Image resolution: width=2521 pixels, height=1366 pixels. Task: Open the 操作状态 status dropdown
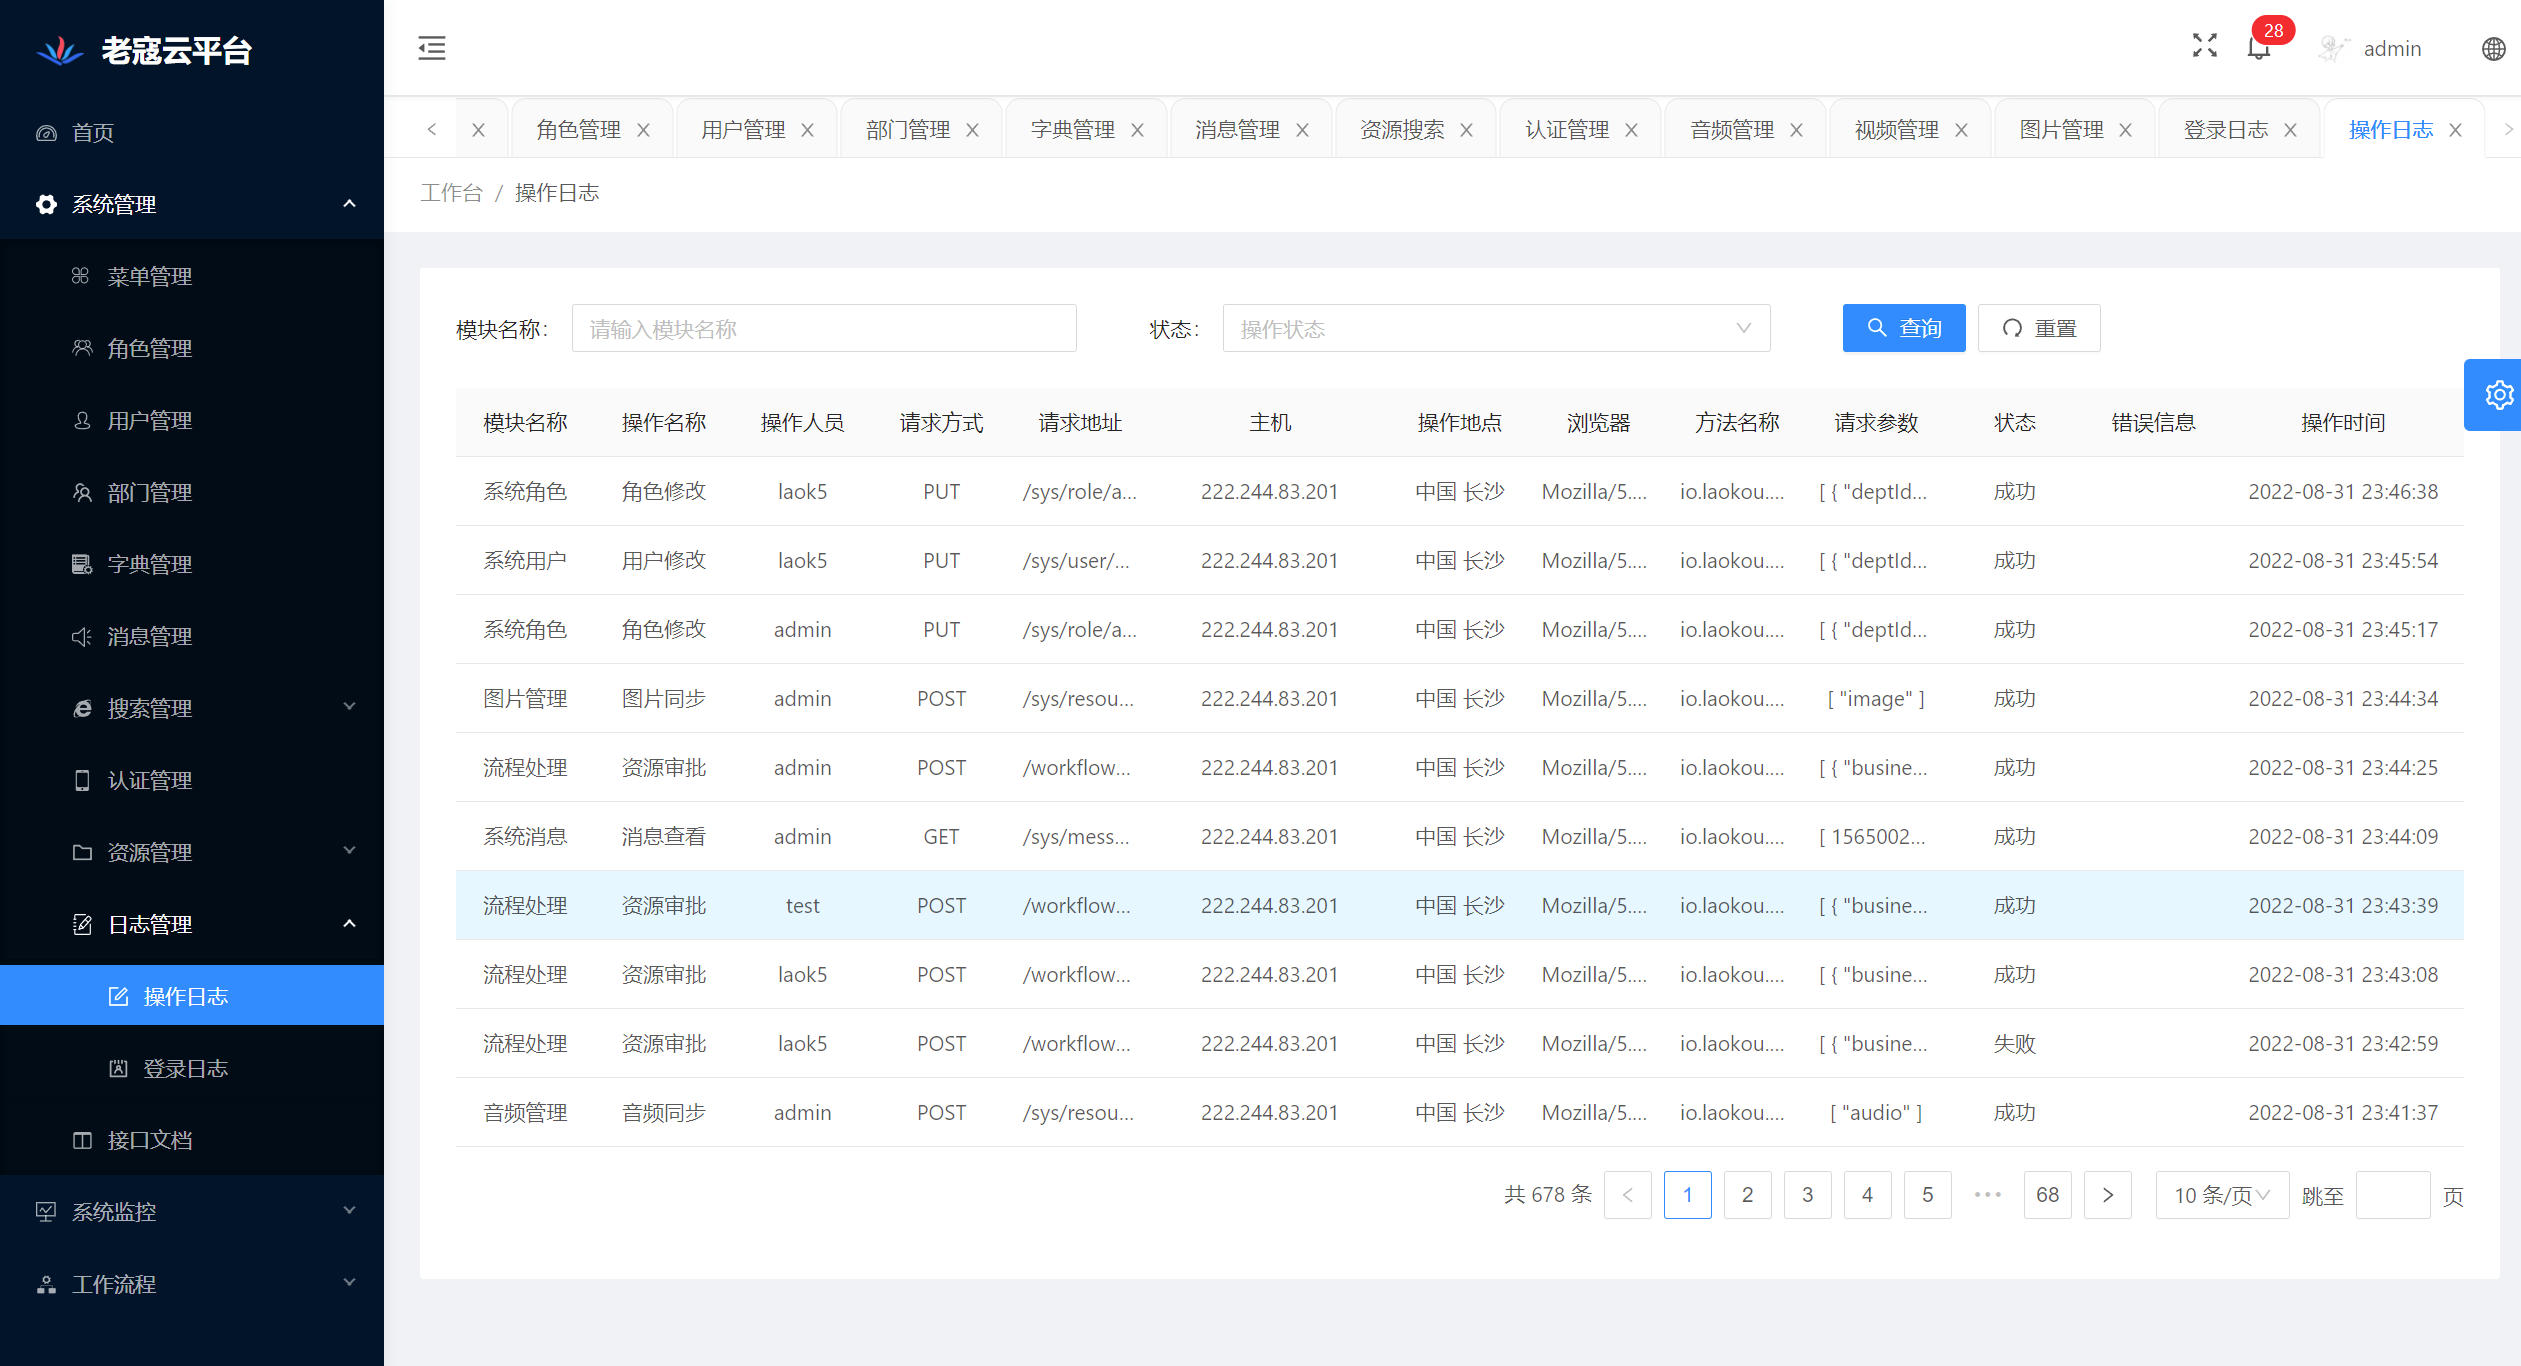click(x=1495, y=329)
